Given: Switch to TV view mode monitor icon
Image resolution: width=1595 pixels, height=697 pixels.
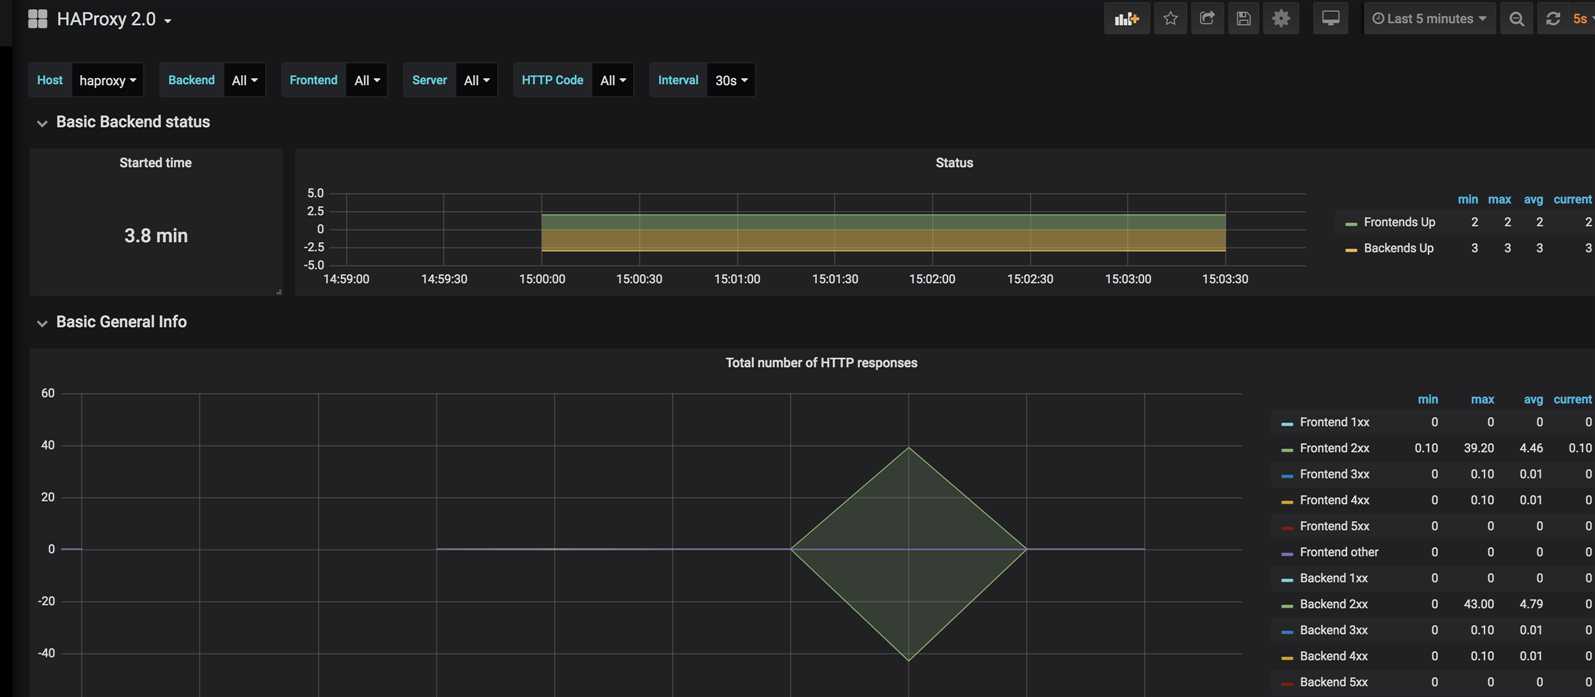Looking at the screenshot, I should click(1331, 19).
